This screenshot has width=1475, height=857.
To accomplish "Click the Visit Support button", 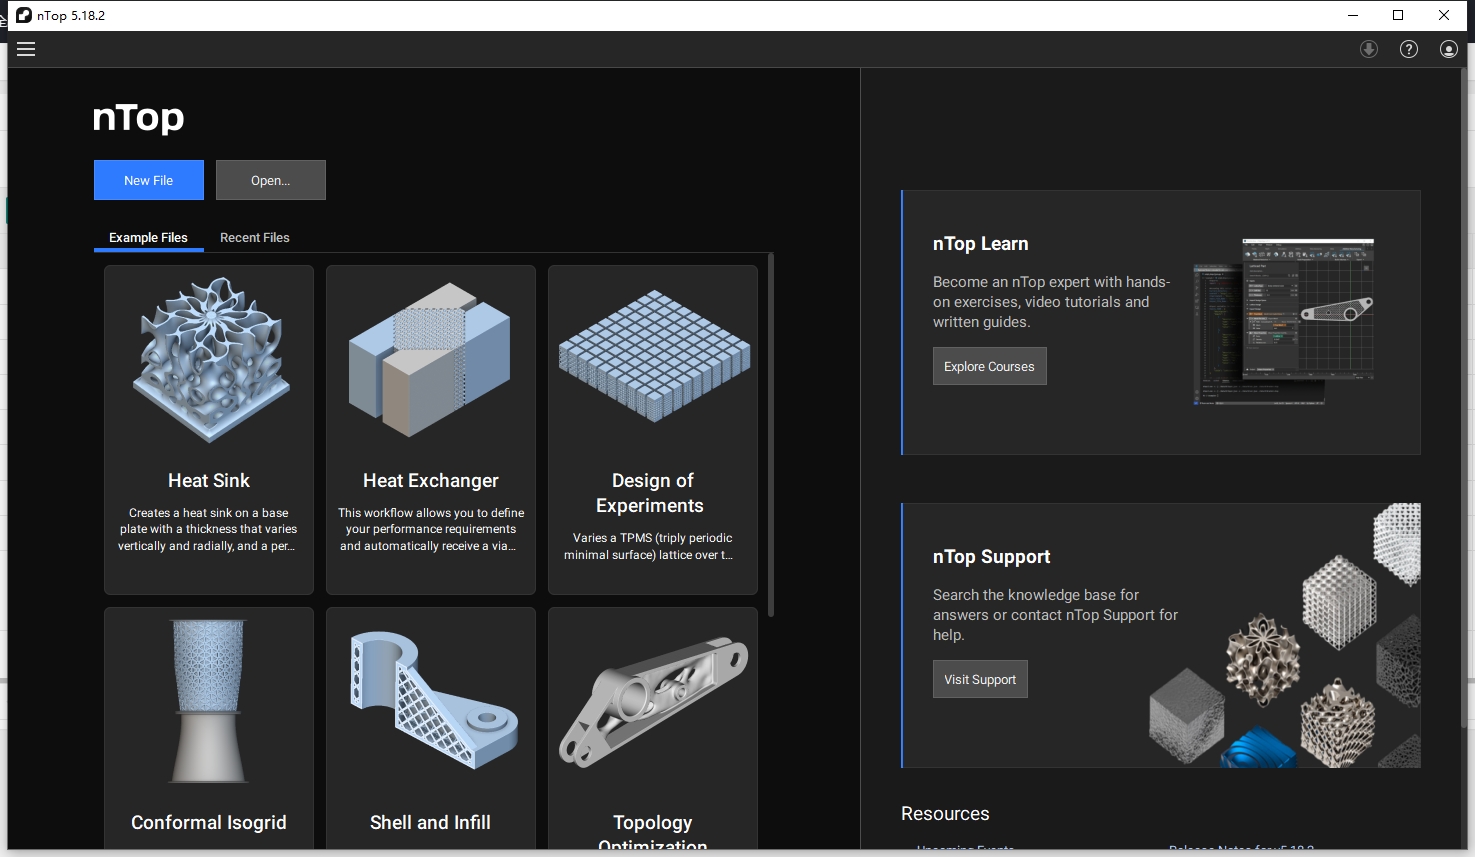I will [979, 679].
